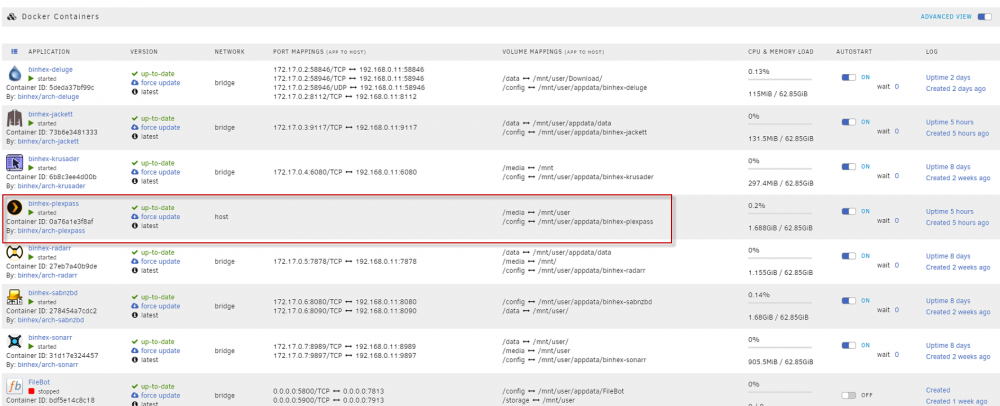Click the info icon next to binhex-deluge latest

pos(135,92)
